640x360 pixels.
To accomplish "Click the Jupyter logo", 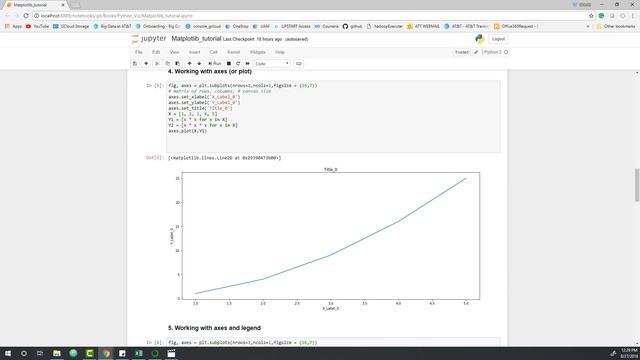I will (149, 39).
